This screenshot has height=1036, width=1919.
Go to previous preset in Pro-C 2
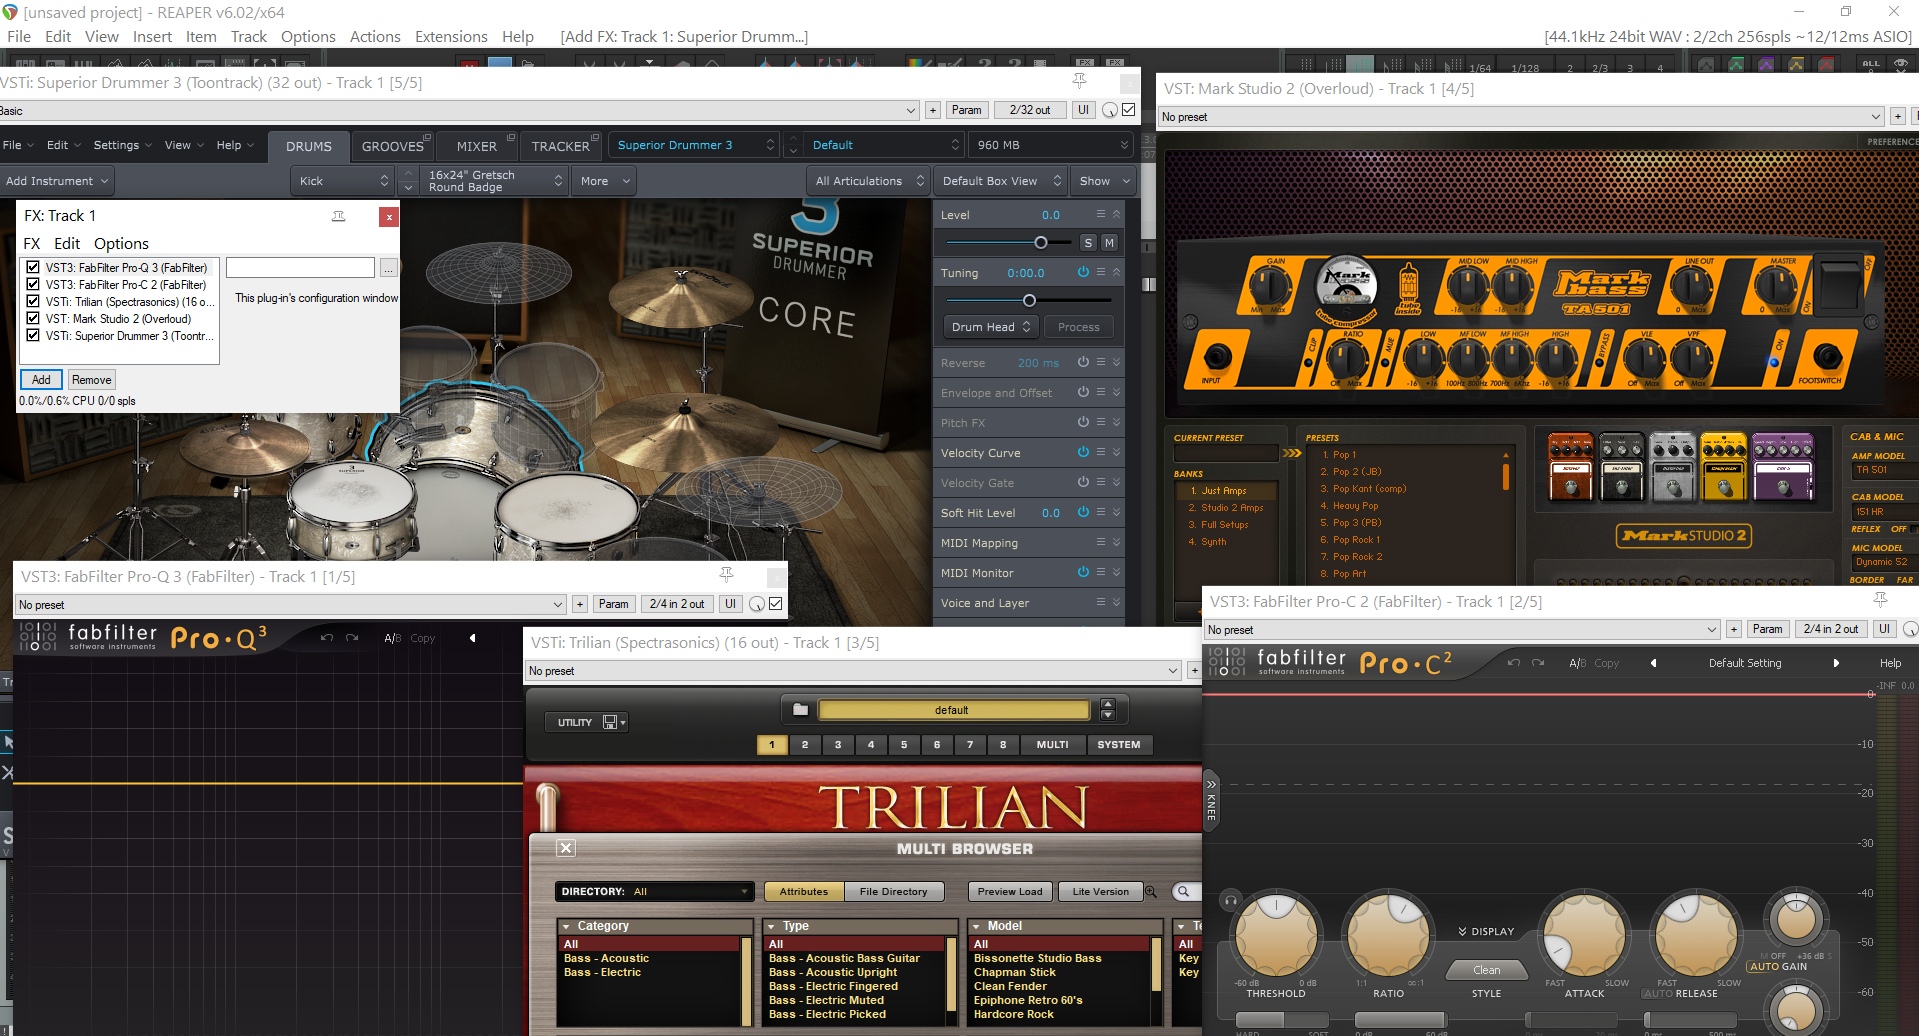coord(1653,663)
